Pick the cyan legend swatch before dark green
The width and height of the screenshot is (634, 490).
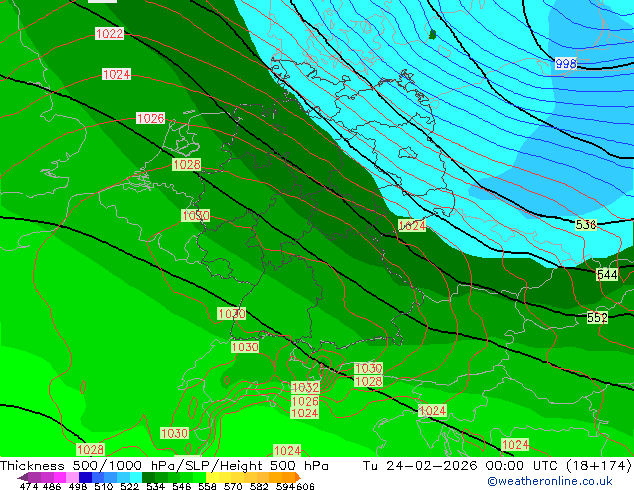(136, 477)
